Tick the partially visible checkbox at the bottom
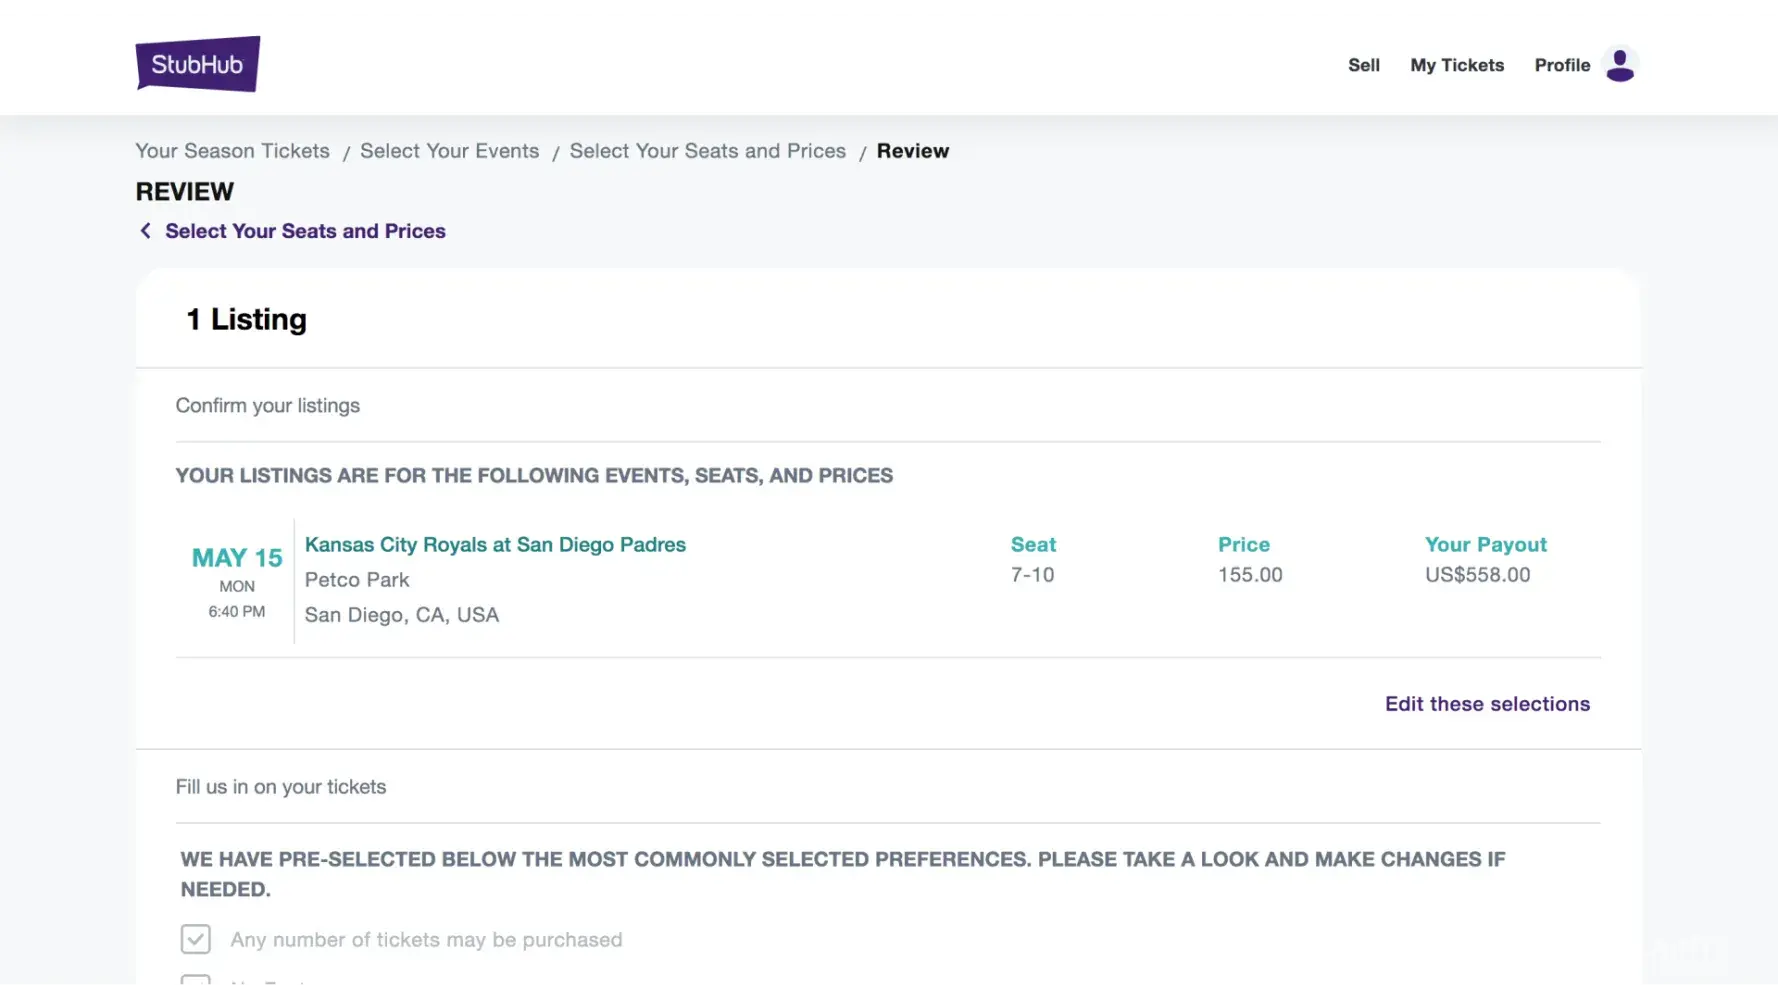Viewport: 1778px width, 1000px height. pos(196,983)
